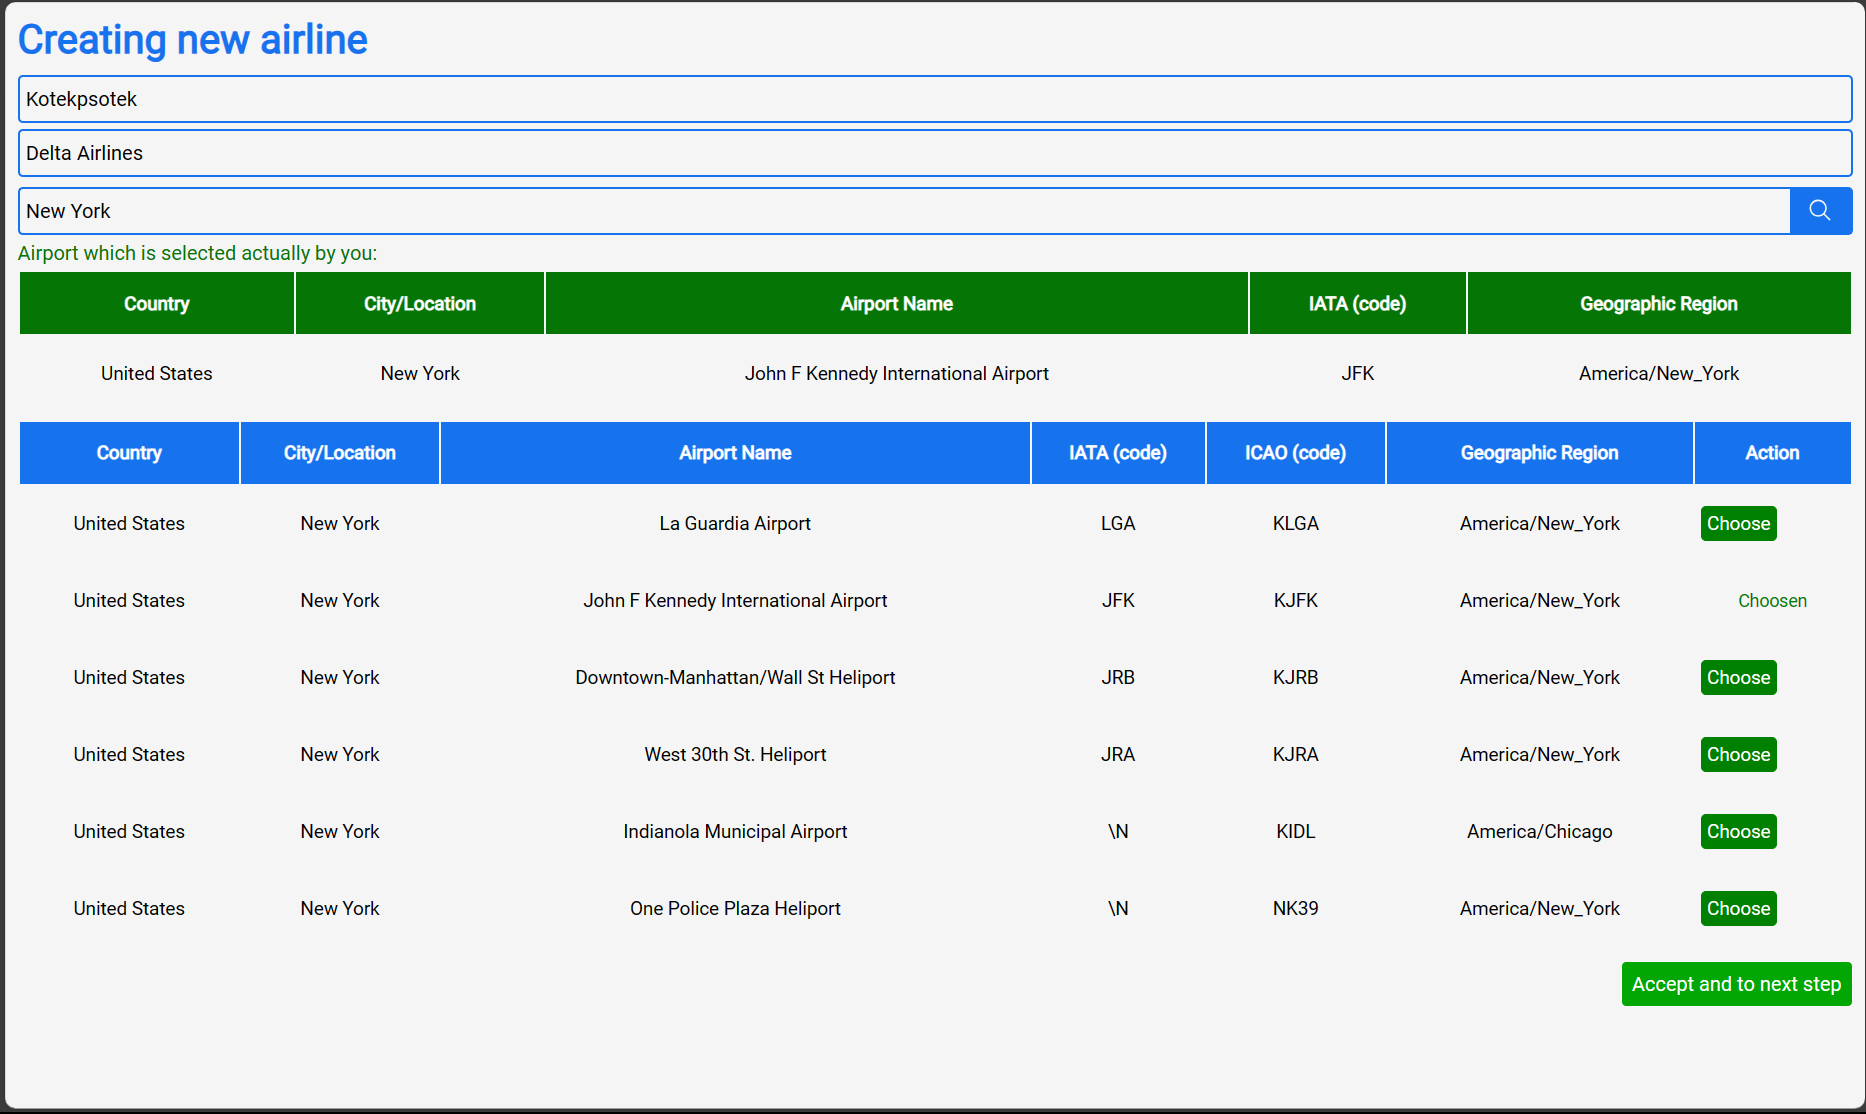Choose West 30th St. Heliport
1866x1114 pixels.
click(x=1738, y=755)
